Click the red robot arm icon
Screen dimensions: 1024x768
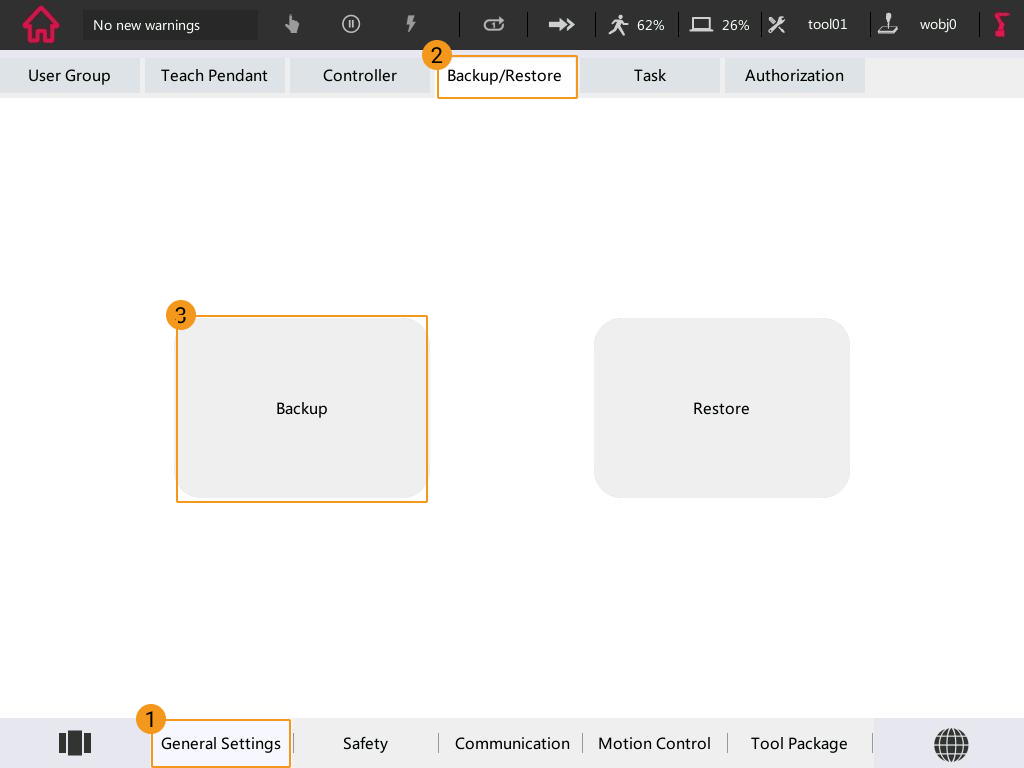coord(1001,25)
